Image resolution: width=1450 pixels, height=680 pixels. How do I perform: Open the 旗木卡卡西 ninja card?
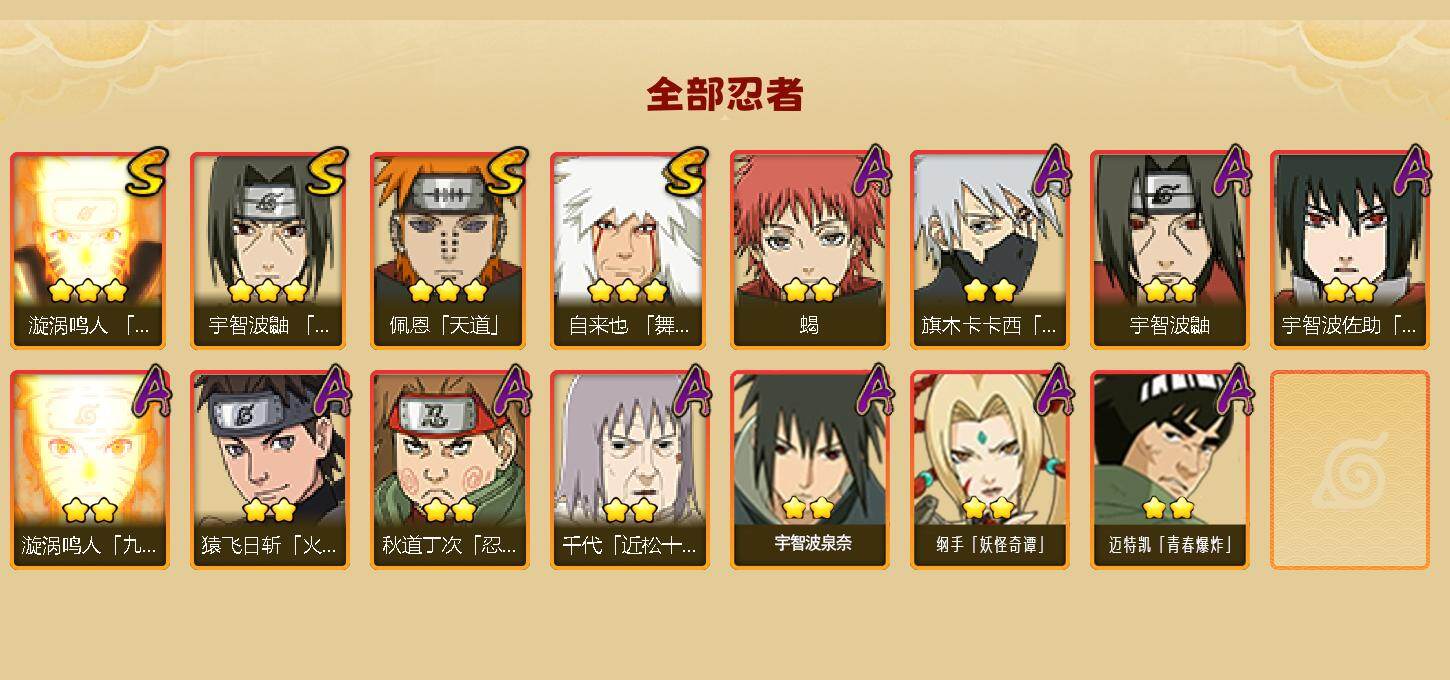pyautogui.click(x=990, y=250)
